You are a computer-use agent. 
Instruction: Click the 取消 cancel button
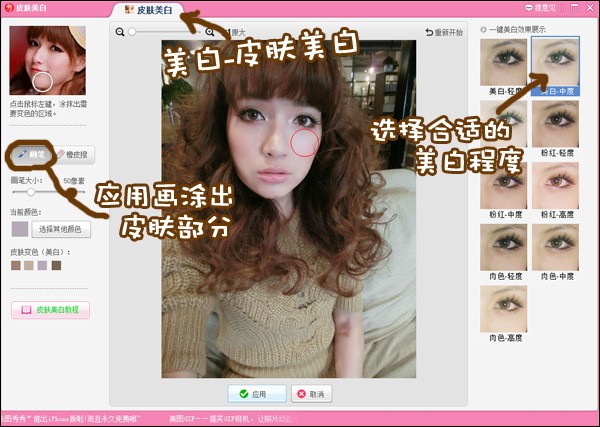tap(311, 394)
